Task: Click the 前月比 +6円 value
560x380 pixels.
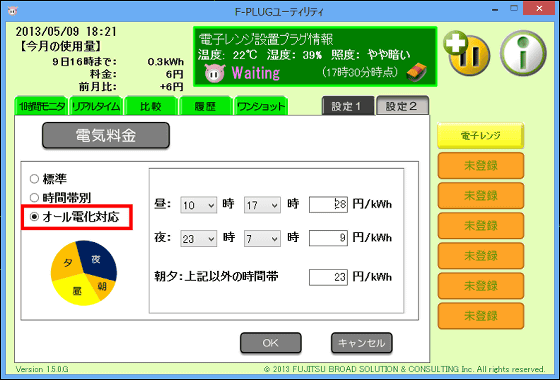Action: [x=172, y=86]
